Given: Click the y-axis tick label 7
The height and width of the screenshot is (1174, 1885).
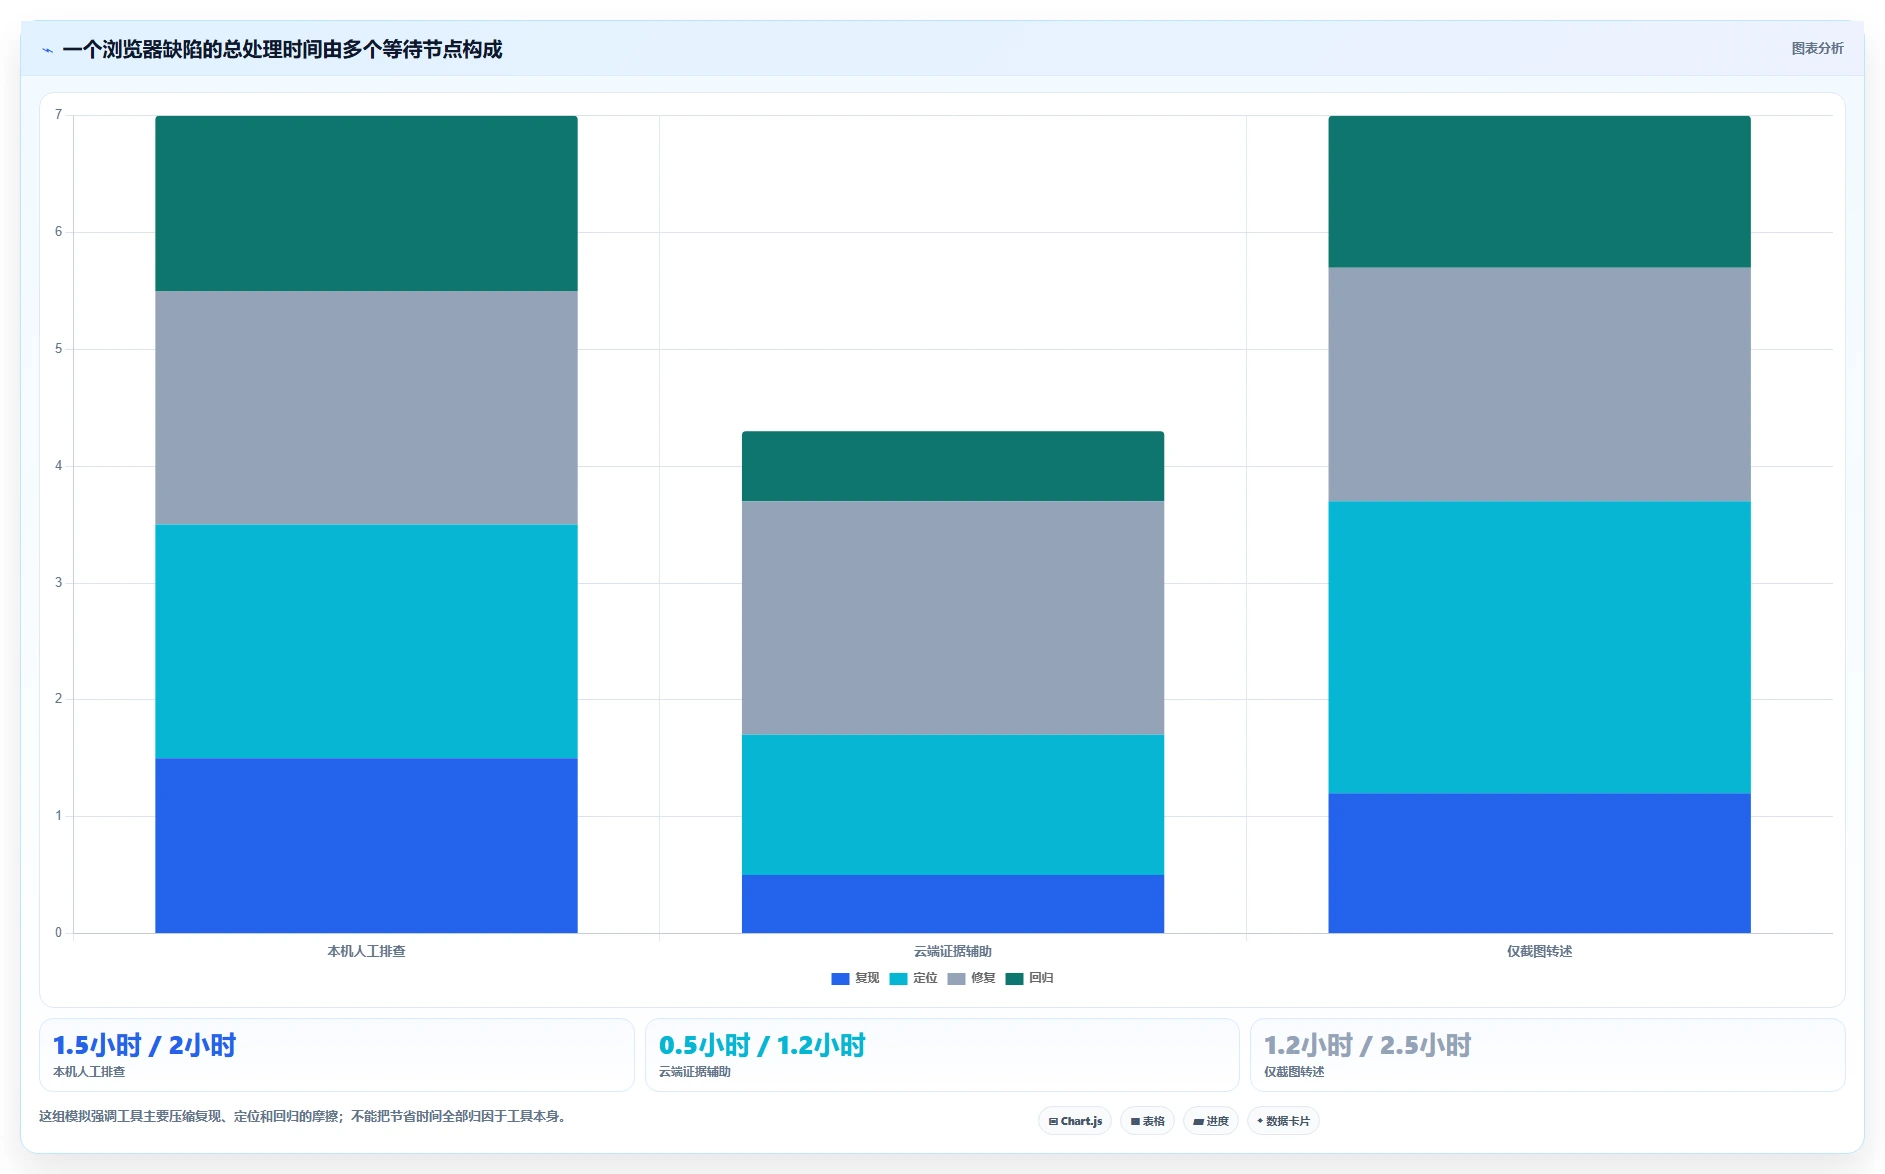Looking at the screenshot, I should click(58, 115).
